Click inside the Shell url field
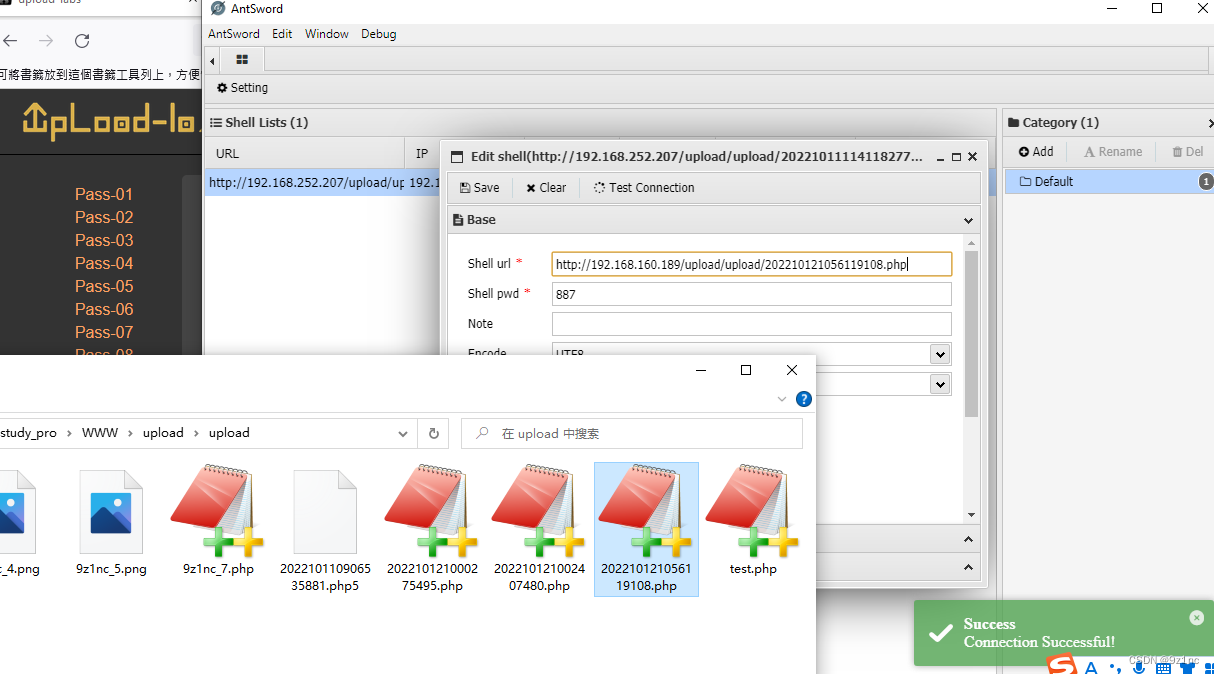Image resolution: width=1214 pixels, height=674 pixels. coord(751,264)
